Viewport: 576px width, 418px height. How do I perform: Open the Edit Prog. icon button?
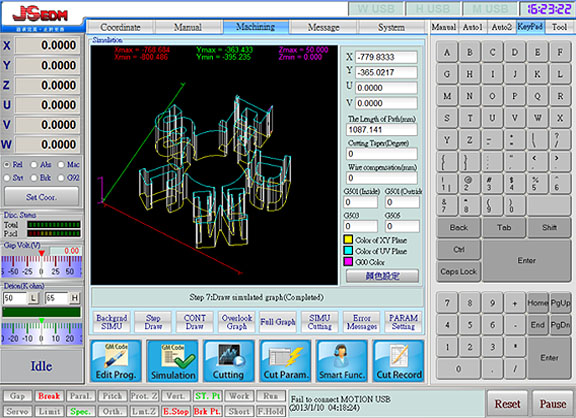[116, 361]
